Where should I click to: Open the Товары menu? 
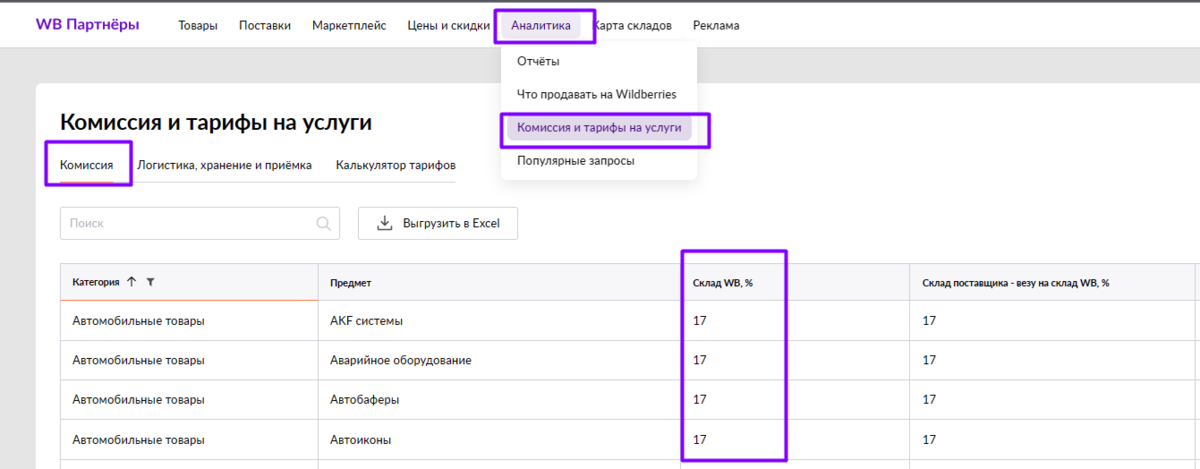point(198,26)
